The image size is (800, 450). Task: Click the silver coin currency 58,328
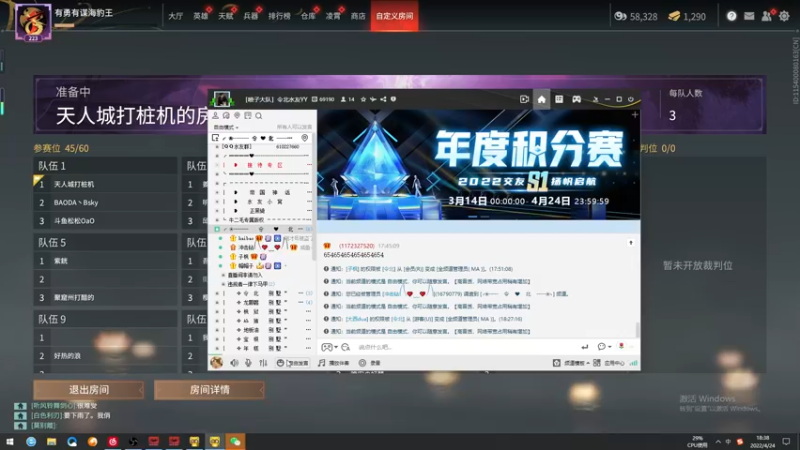pyautogui.click(x=636, y=16)
